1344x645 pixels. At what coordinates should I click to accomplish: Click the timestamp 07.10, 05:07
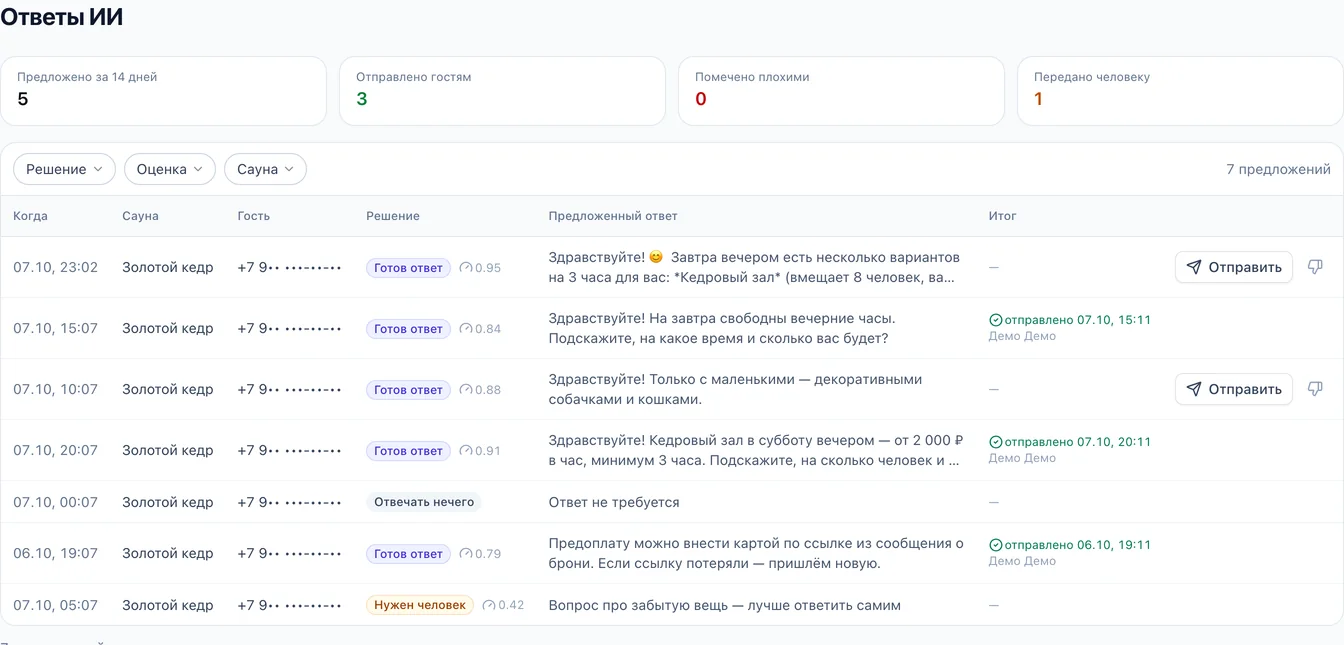coord(56,605)
